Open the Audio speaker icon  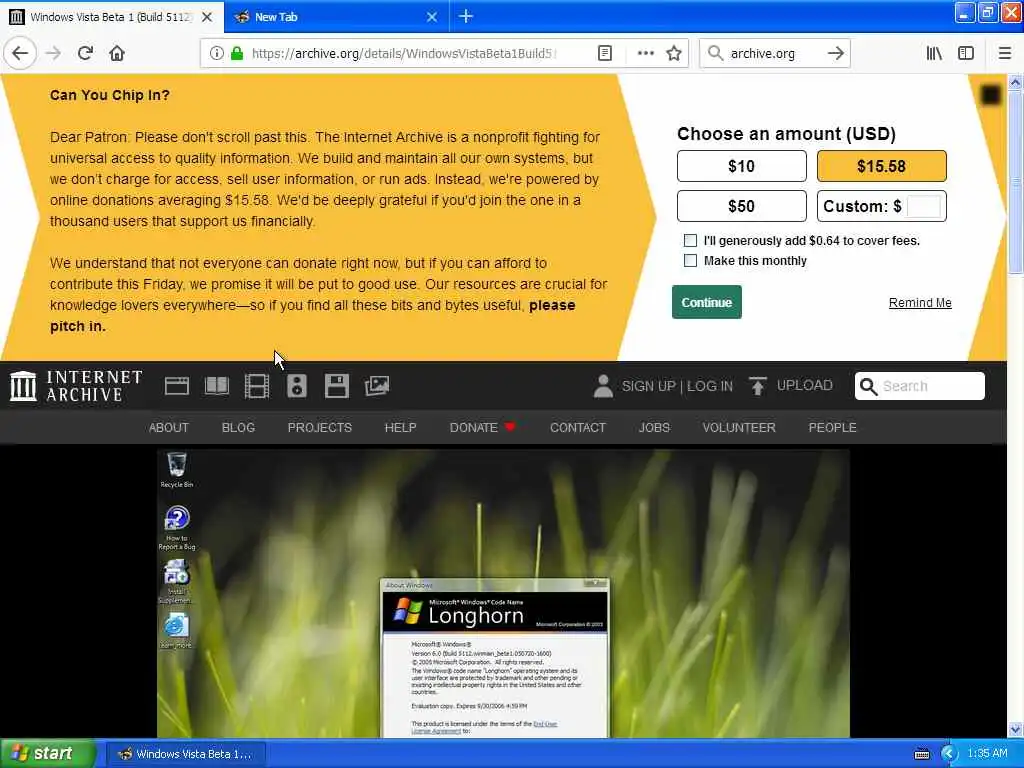click(x=296, y=386)
